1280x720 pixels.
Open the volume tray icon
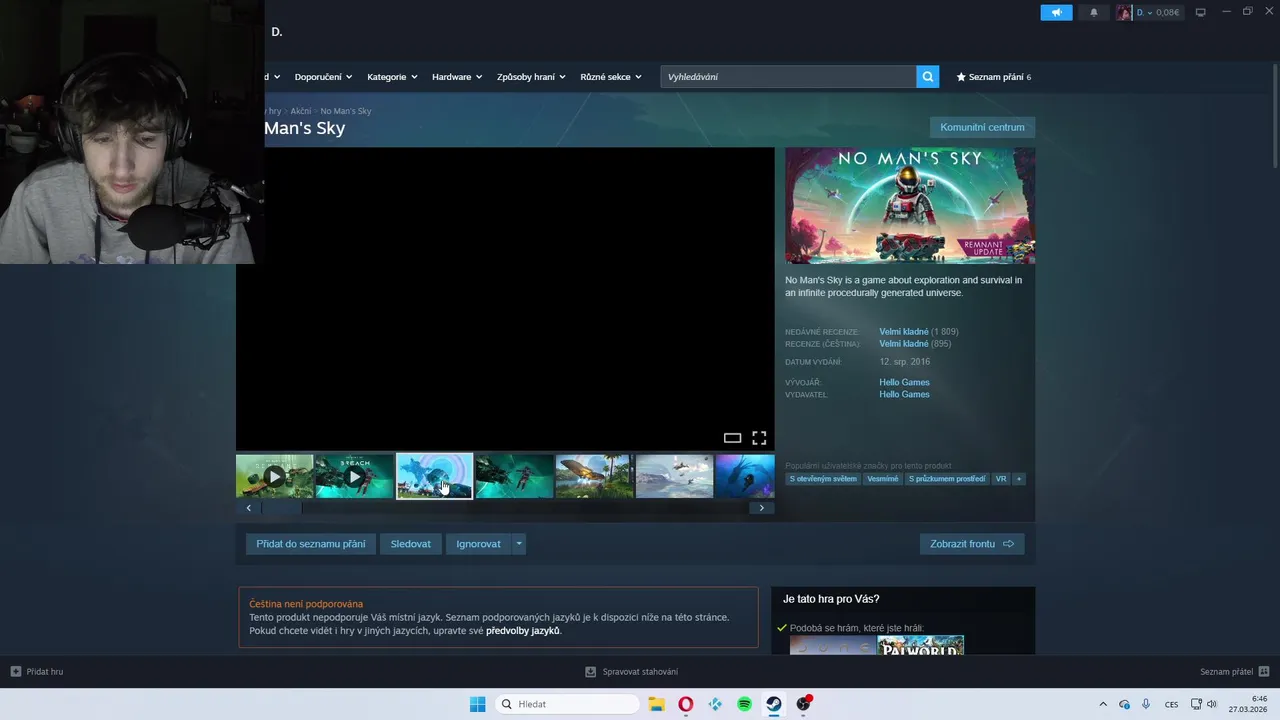pos(1211,704)
